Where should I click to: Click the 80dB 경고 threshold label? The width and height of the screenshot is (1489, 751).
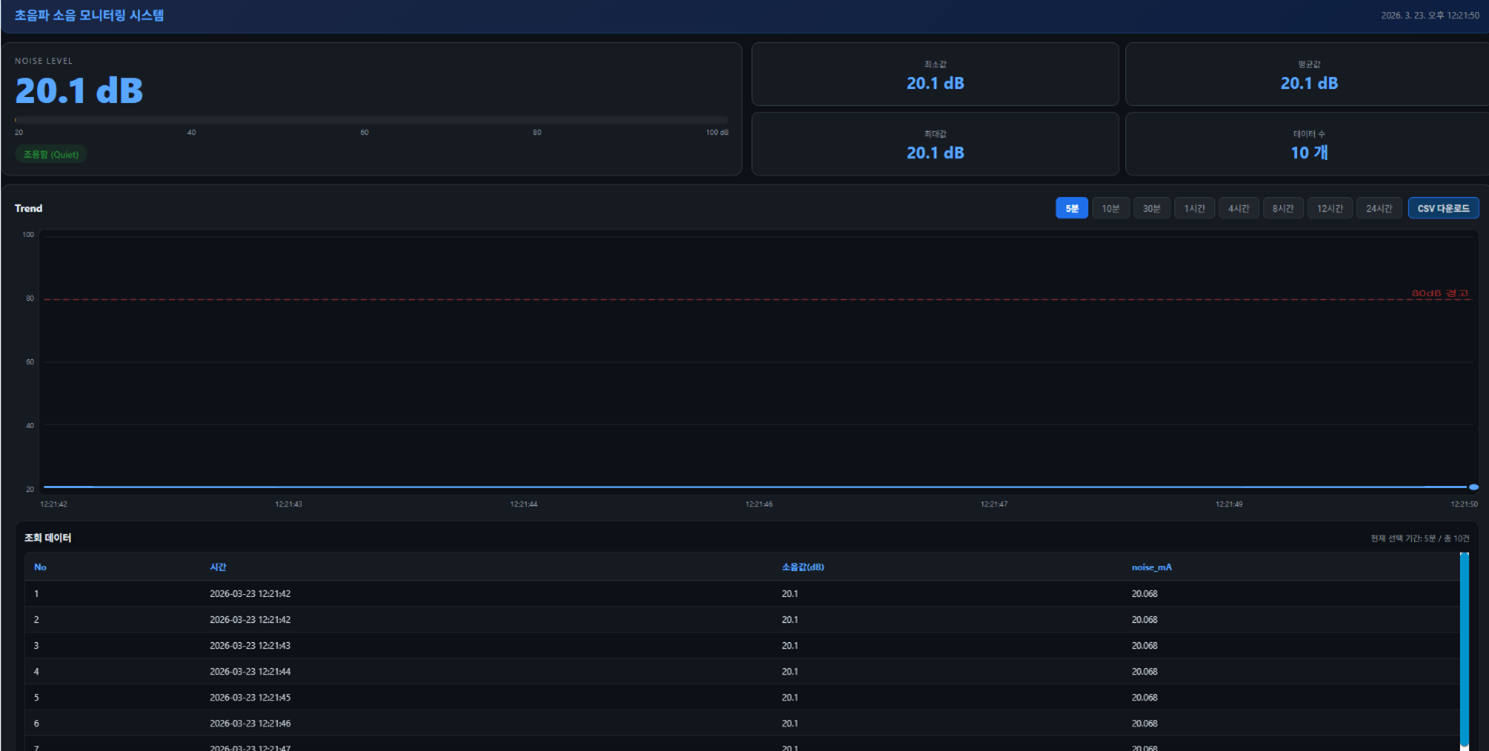click(1439, 293)
